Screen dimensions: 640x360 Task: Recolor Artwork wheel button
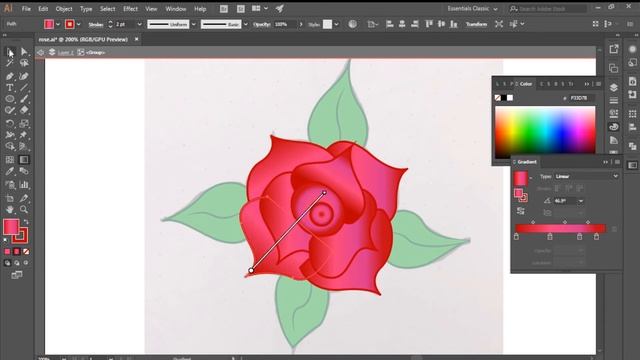[352, 24]
